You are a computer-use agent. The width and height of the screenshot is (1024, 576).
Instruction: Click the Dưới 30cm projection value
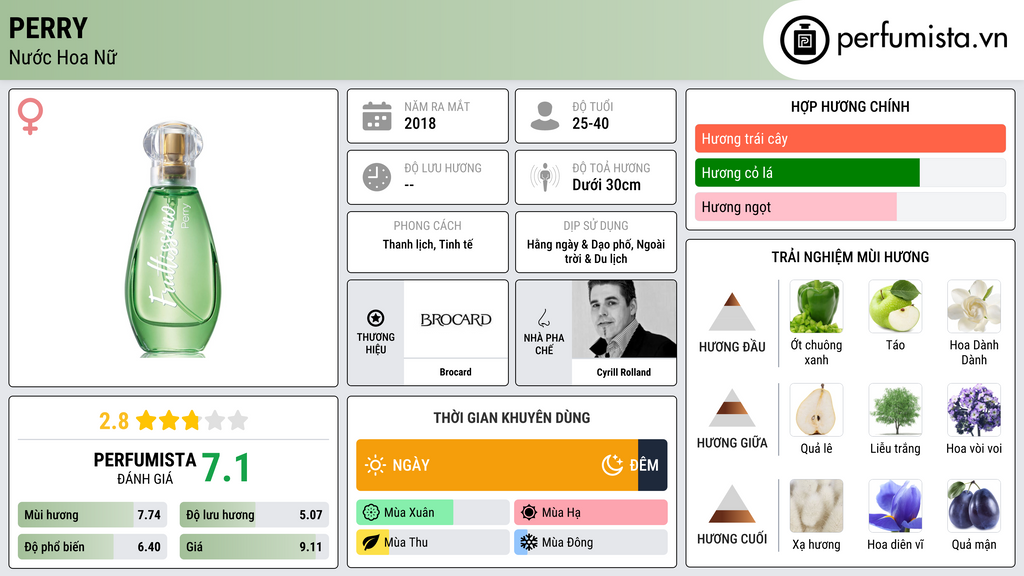[x=606, y=185]
